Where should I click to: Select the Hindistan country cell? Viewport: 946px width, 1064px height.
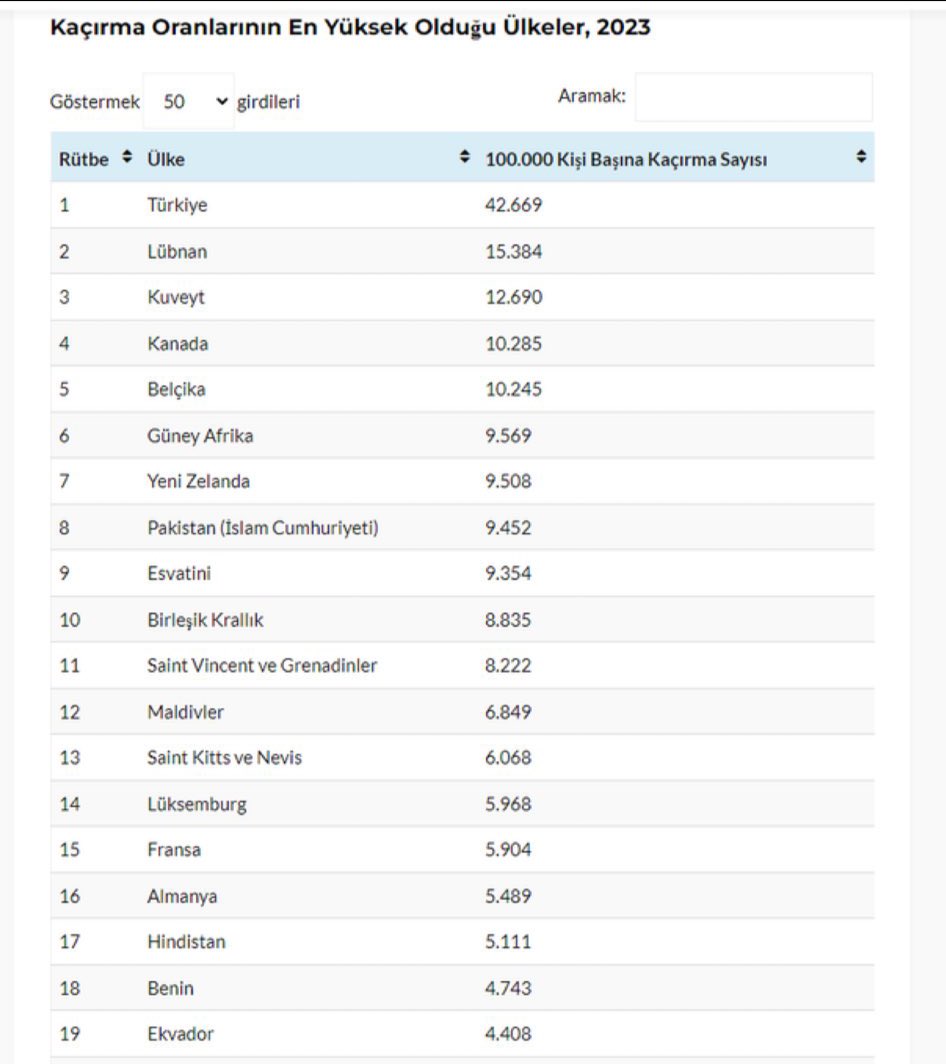coord(186,943)
